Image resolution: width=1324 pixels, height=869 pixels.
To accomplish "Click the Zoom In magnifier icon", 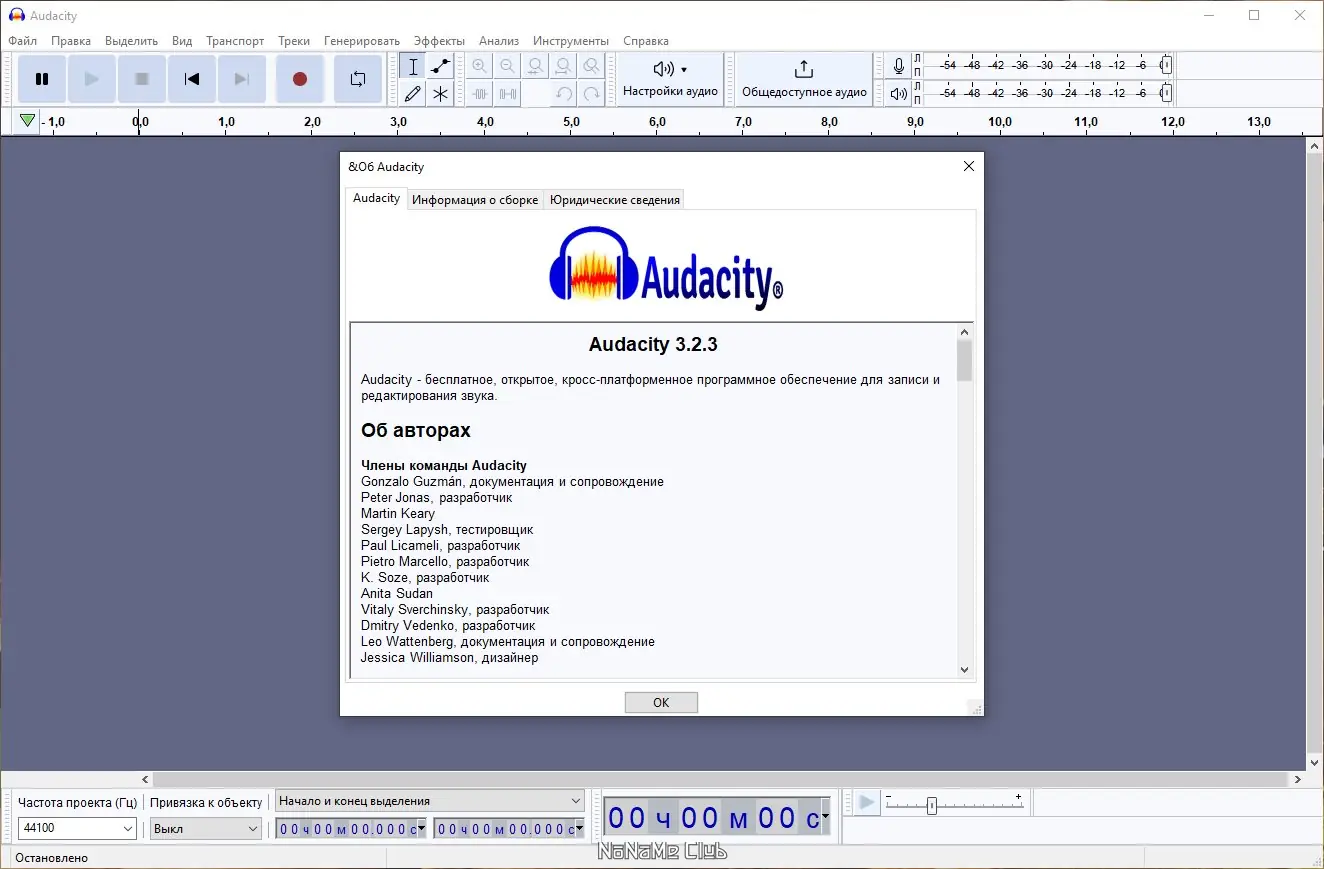I will tap(480, 66).
